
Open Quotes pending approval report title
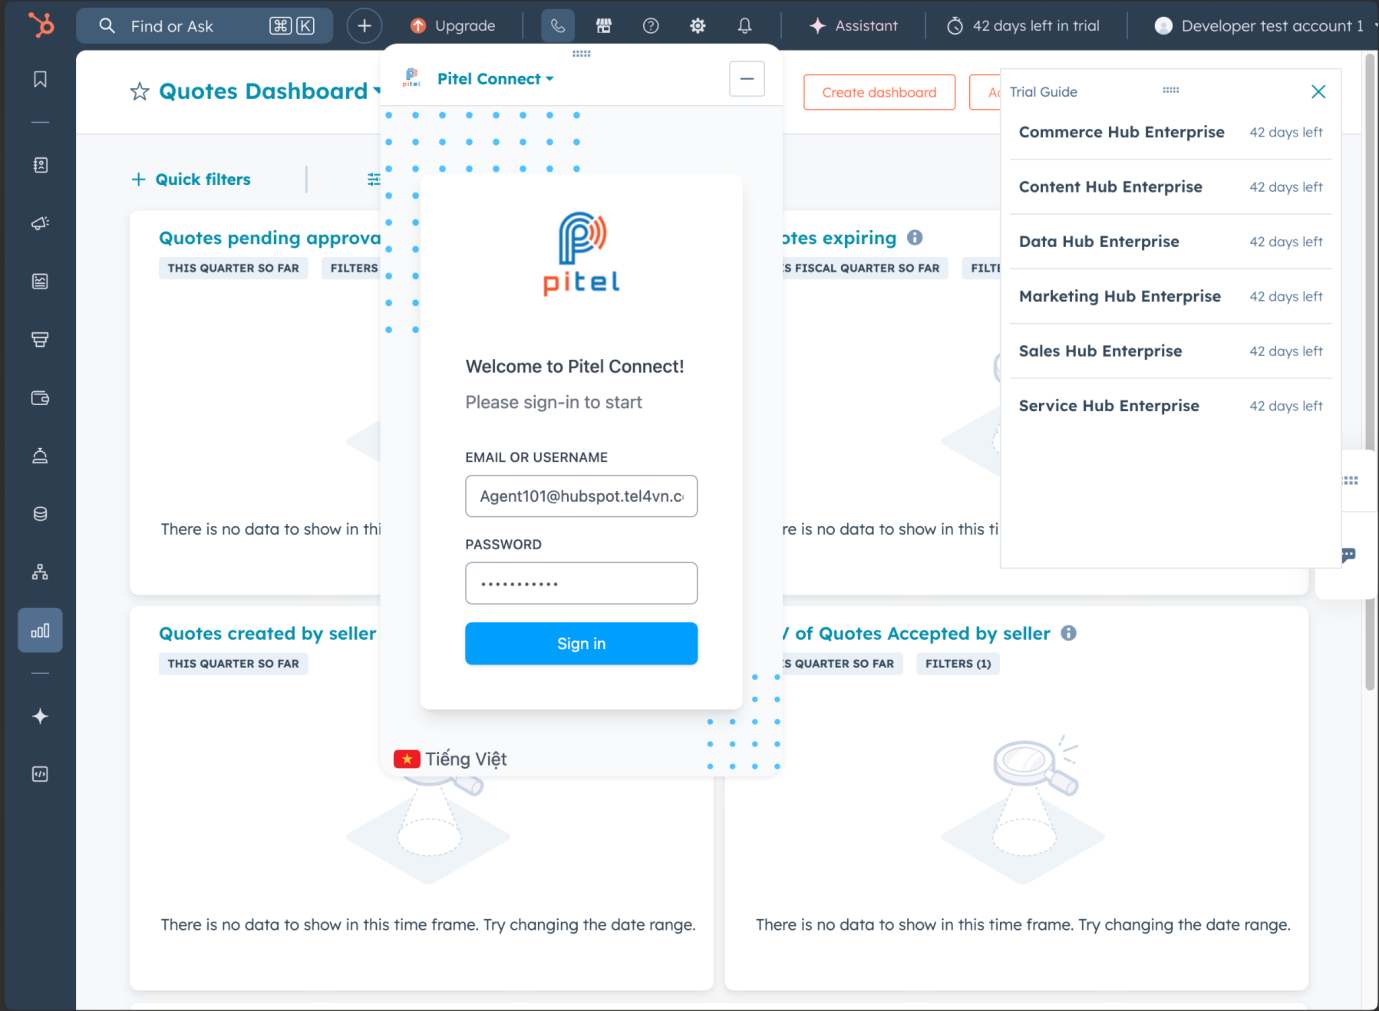pos(270,238)
